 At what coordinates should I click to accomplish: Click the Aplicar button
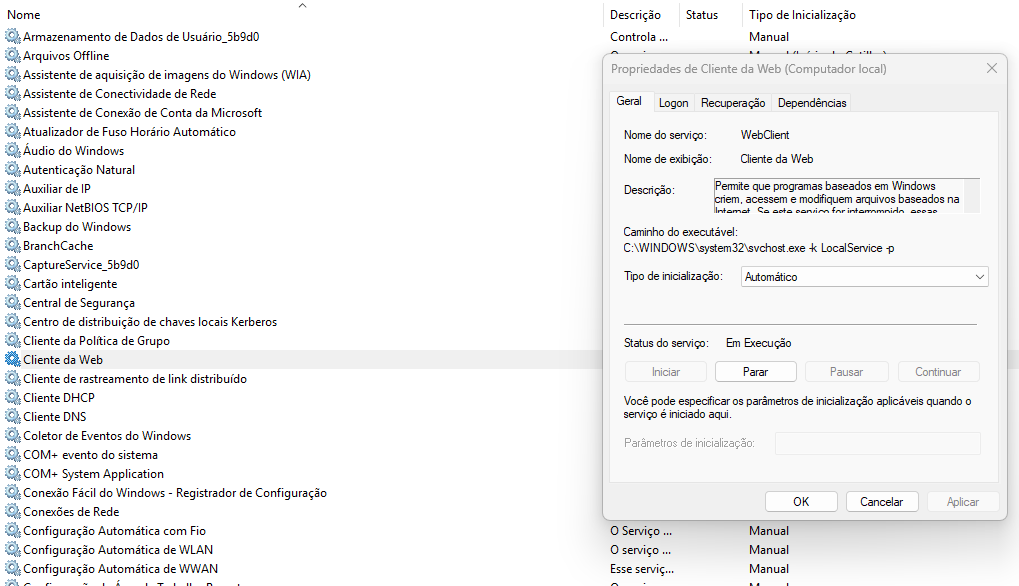962,502
